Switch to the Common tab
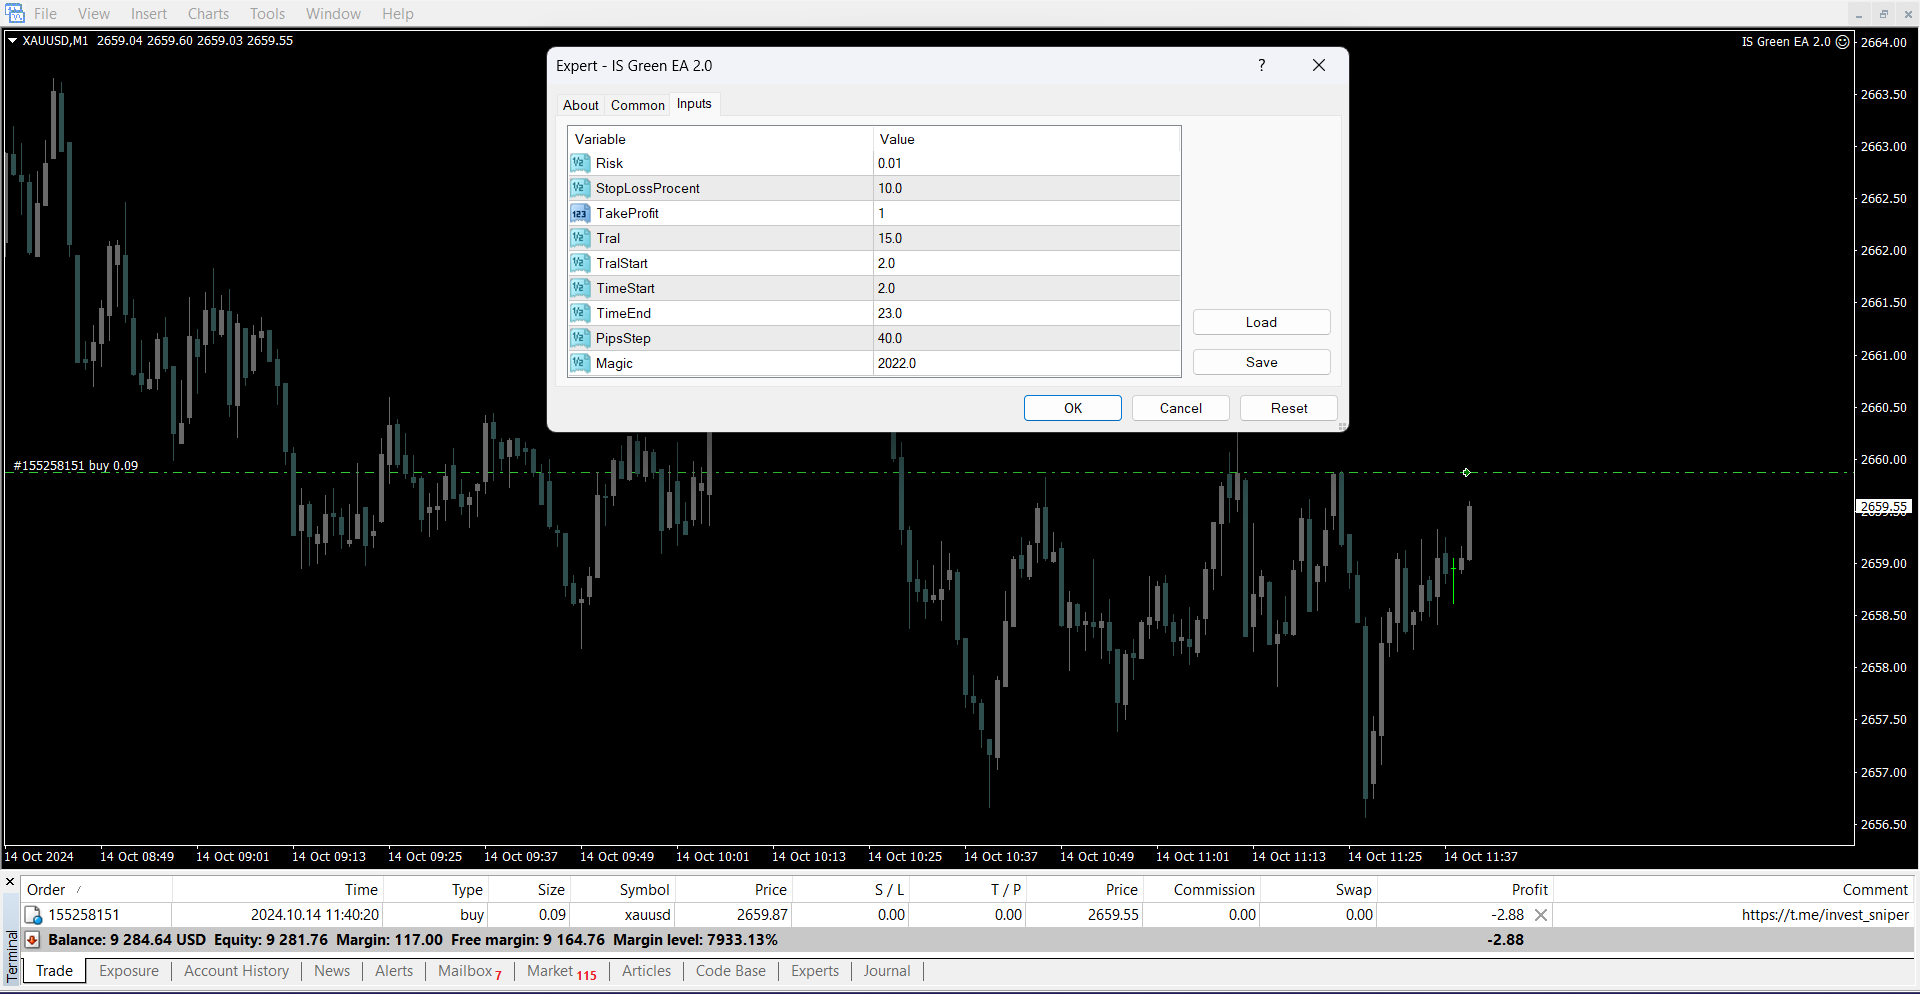The image size is (1920, 994). pos(637,105)
